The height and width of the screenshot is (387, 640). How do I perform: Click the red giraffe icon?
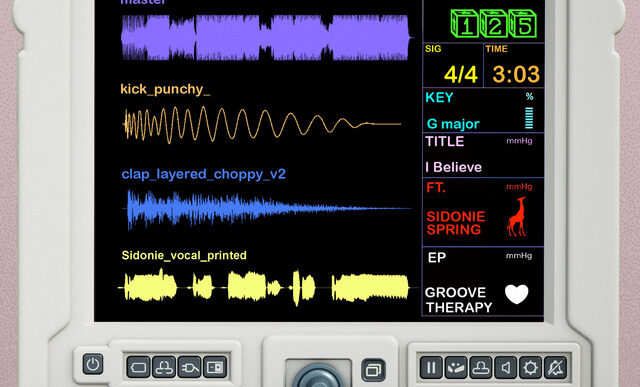pos(517,217)
